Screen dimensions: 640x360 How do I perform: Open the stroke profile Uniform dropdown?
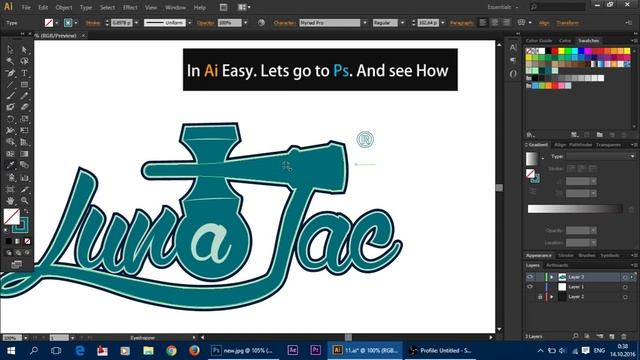[190, 23]
